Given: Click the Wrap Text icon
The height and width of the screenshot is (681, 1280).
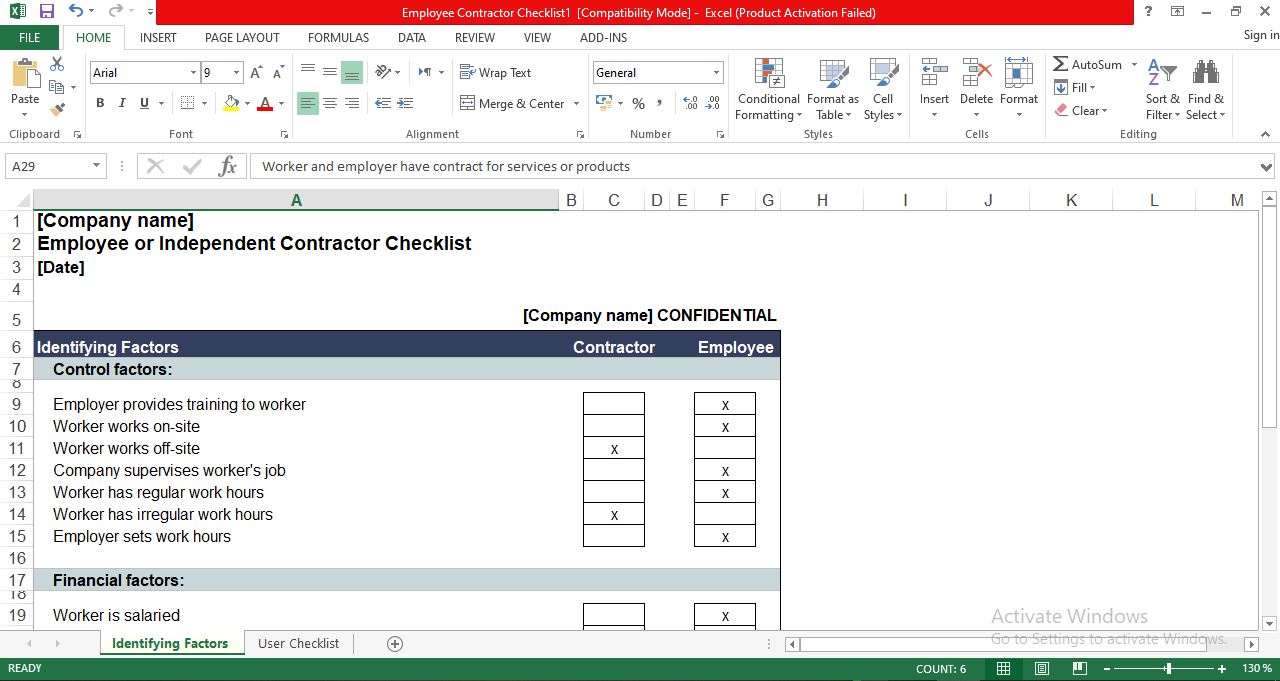Looking at the screenshot, I should 497,72.
